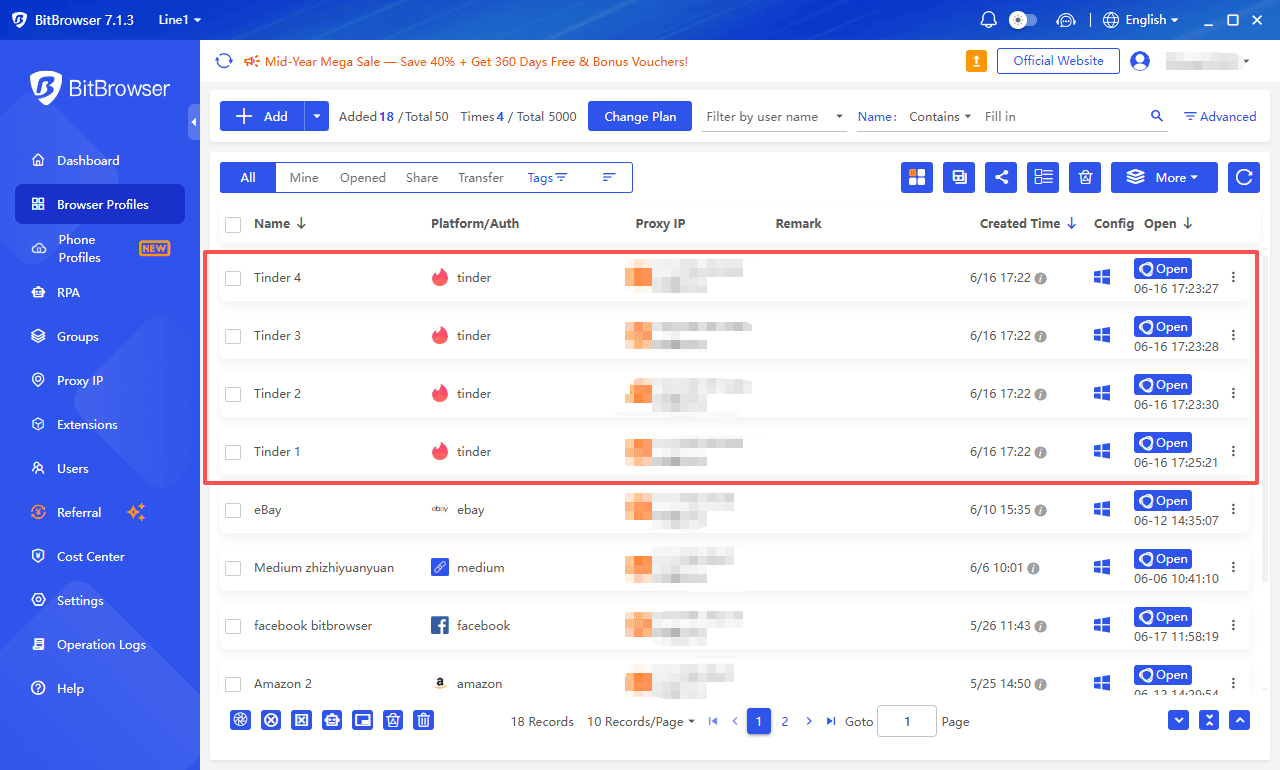
Task: Check the select-all header checkbox
Action: tap(233, 224)
